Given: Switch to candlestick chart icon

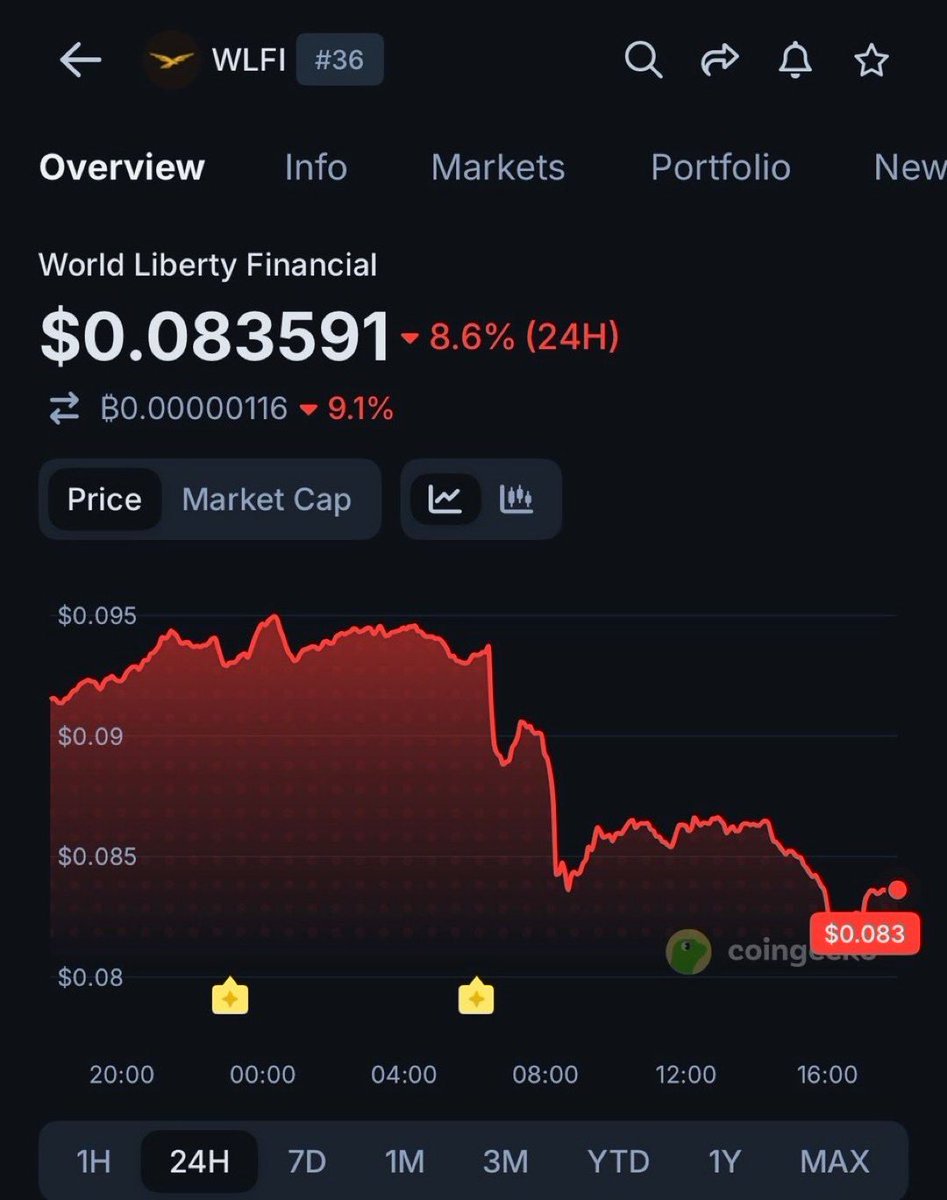Looking at the screenshot, I should click(x=516, y=499).
